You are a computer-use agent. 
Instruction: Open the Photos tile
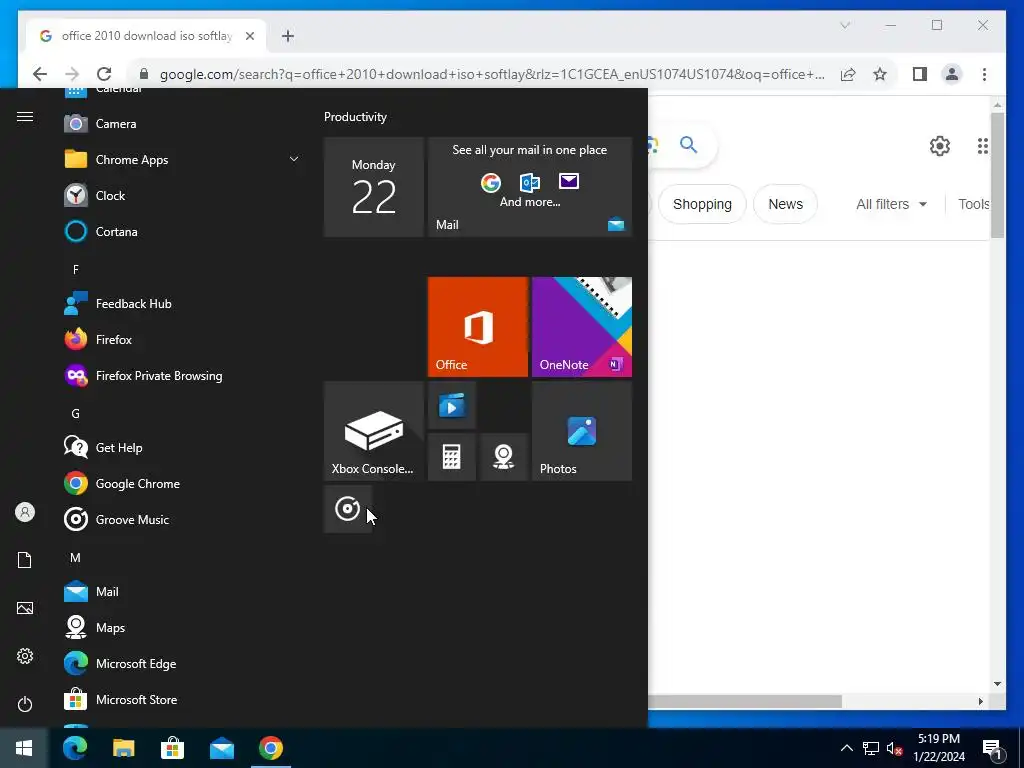pyautogui.click(x=582, y=431)
